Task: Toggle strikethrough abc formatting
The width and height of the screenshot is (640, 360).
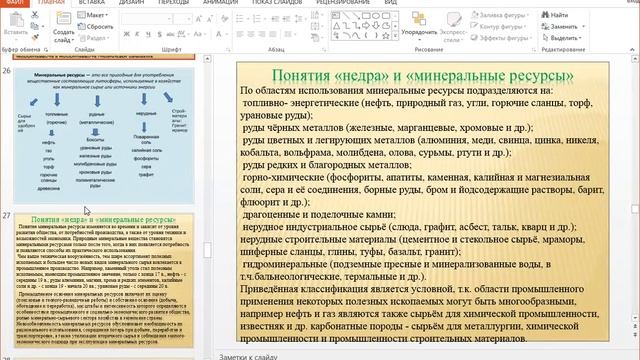Action: coord(170,34)
